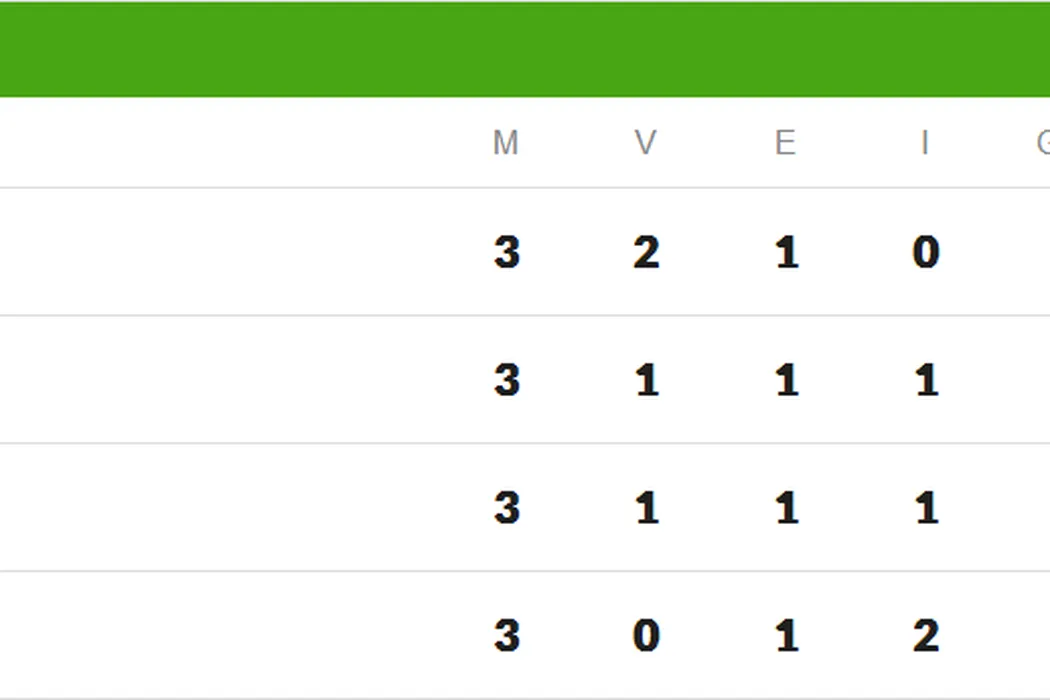Click the second row's M value
The width and height of the screenshot is (1050, 700).
pyautogui.click(x=507, y=380)
